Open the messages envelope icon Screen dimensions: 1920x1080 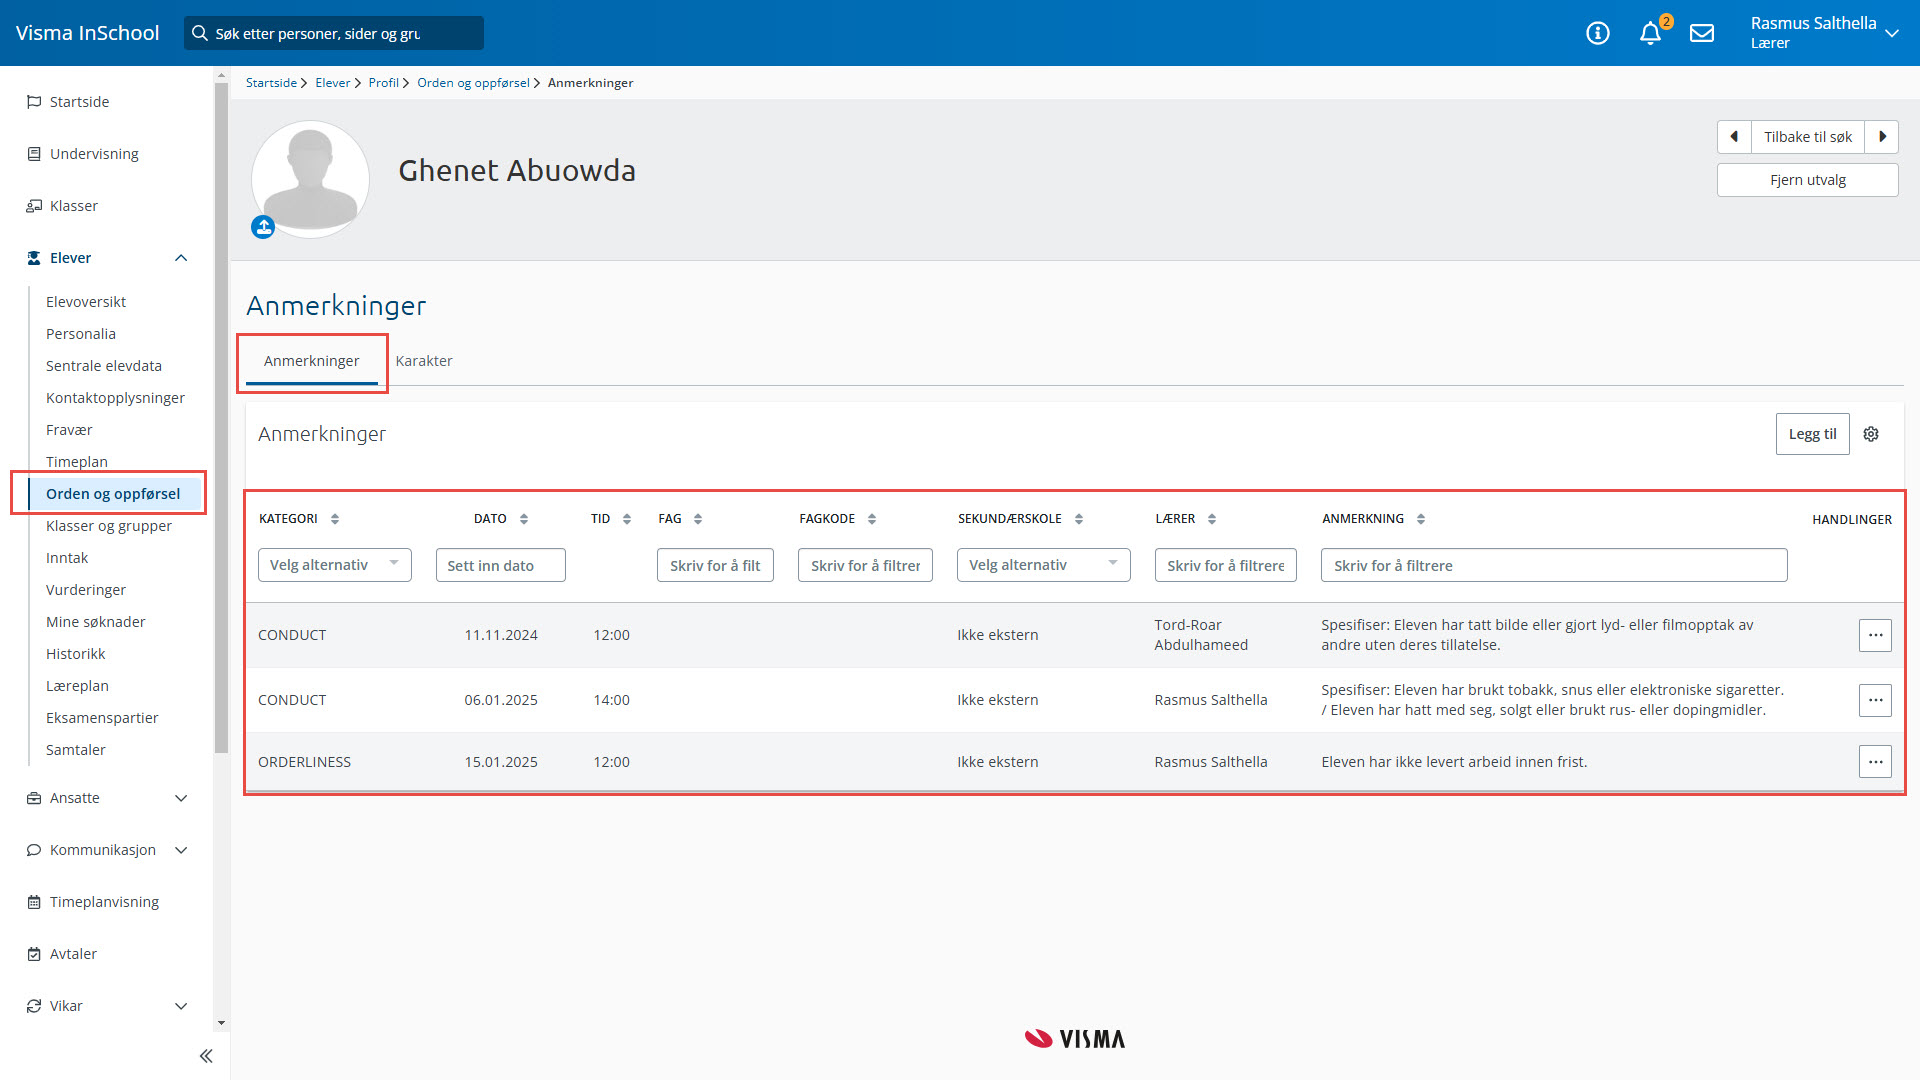click(x=1702, y=34)
